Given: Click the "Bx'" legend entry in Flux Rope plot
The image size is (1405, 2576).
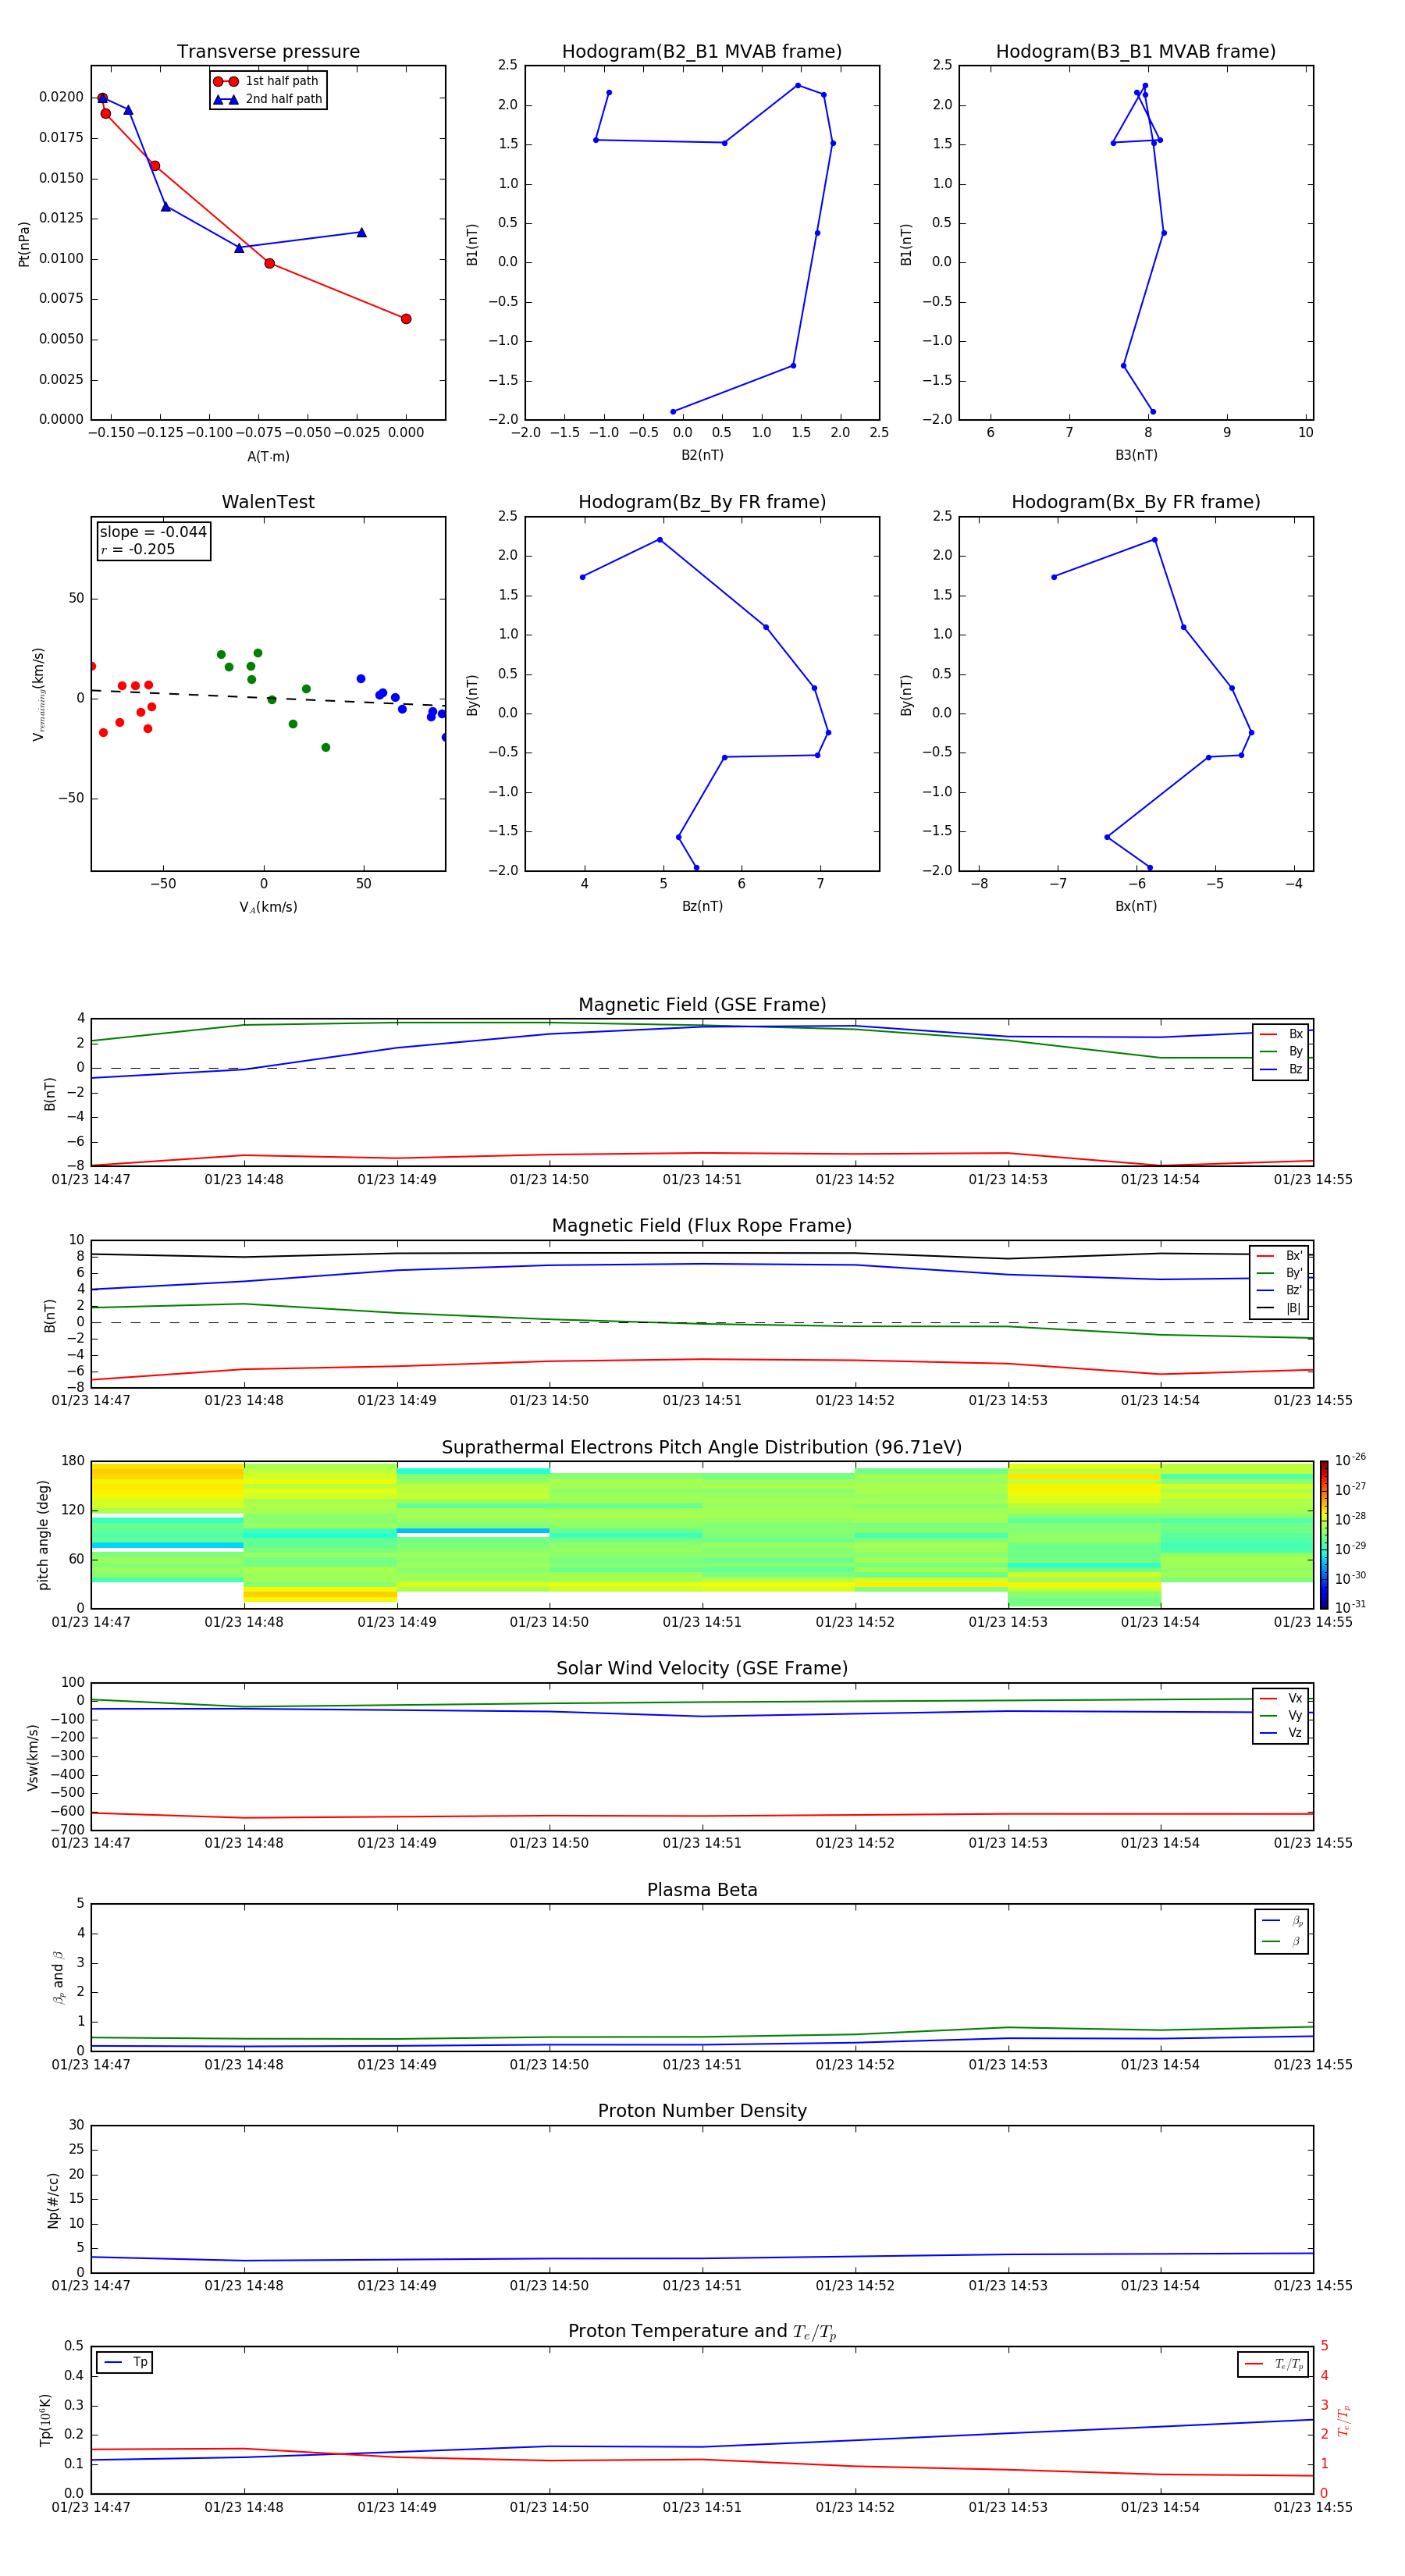Looking at the screenshot, I should click(1279, 1256).
